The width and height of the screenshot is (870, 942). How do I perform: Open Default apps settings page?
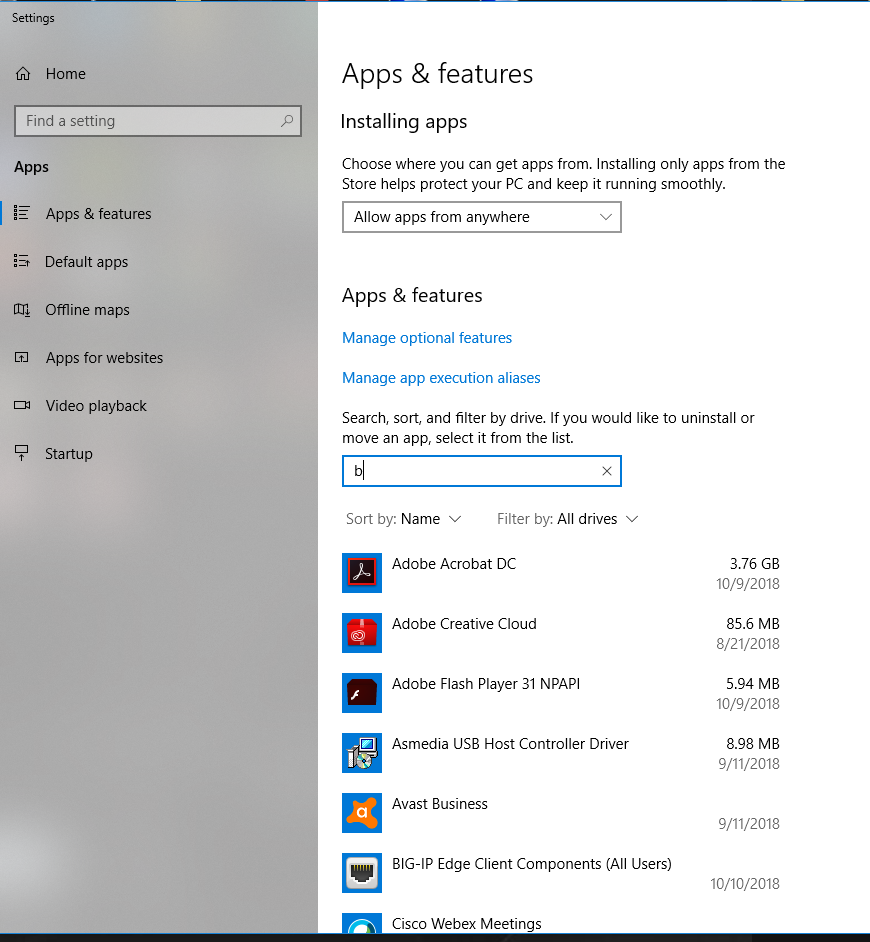click(x=87, y=262)
